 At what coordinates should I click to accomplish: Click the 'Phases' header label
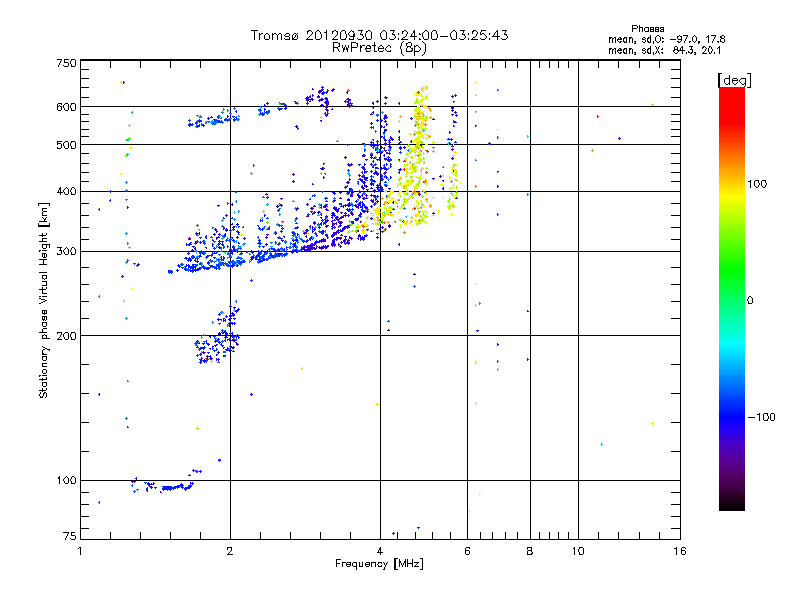point(647,29)
